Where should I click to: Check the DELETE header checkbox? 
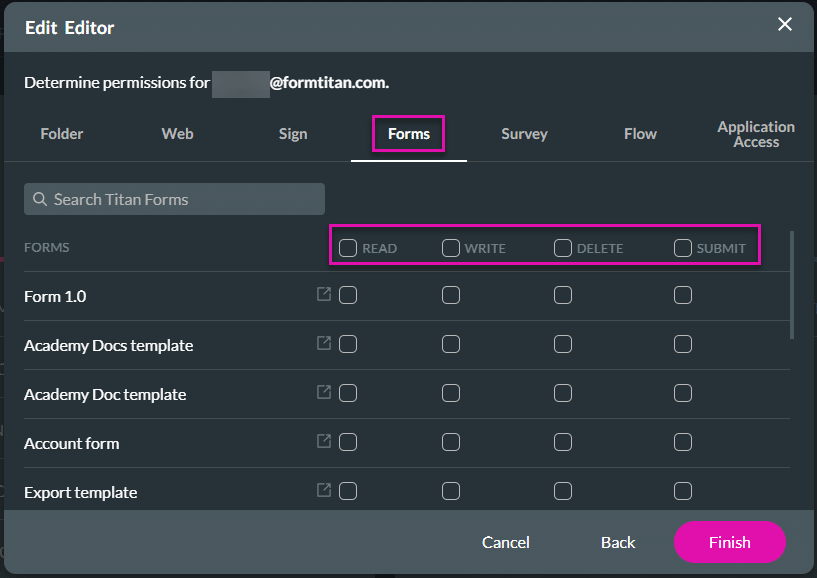point(563,248)
